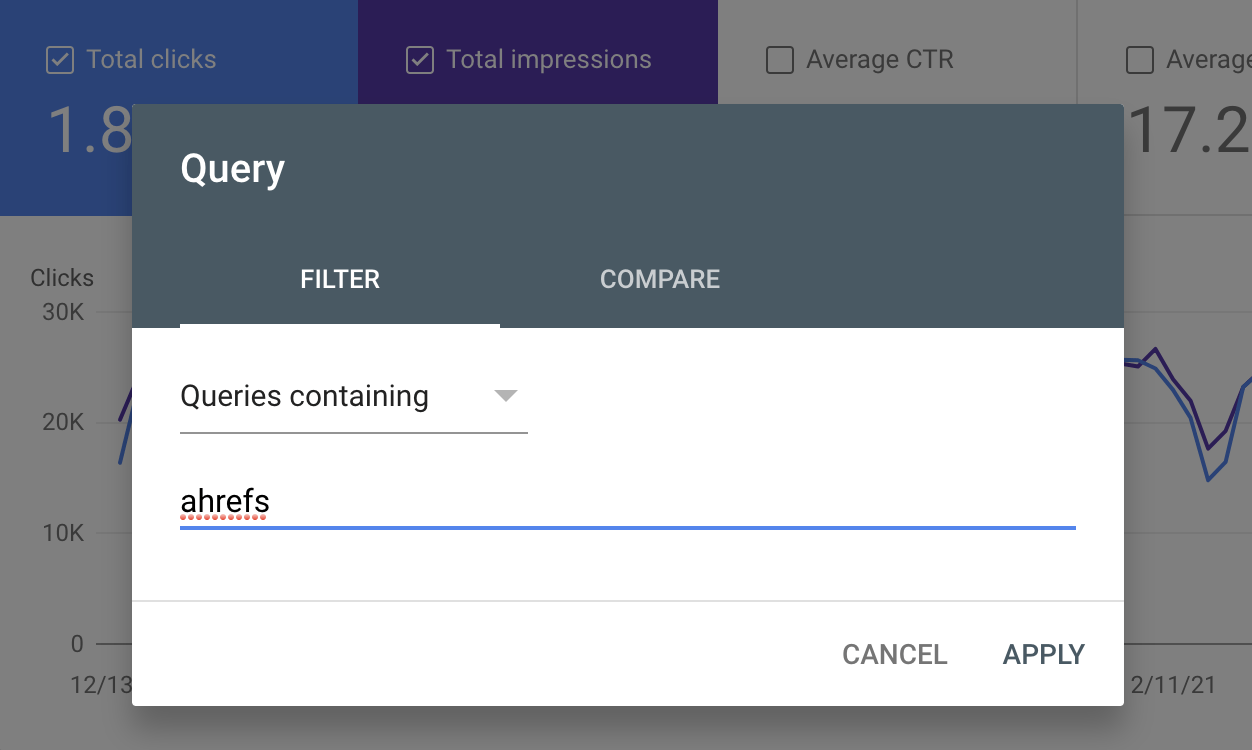Apply the query filter with APPLY
Image resolution: width=1252 pixels, height=750 pixels.
pos(1044,654)
